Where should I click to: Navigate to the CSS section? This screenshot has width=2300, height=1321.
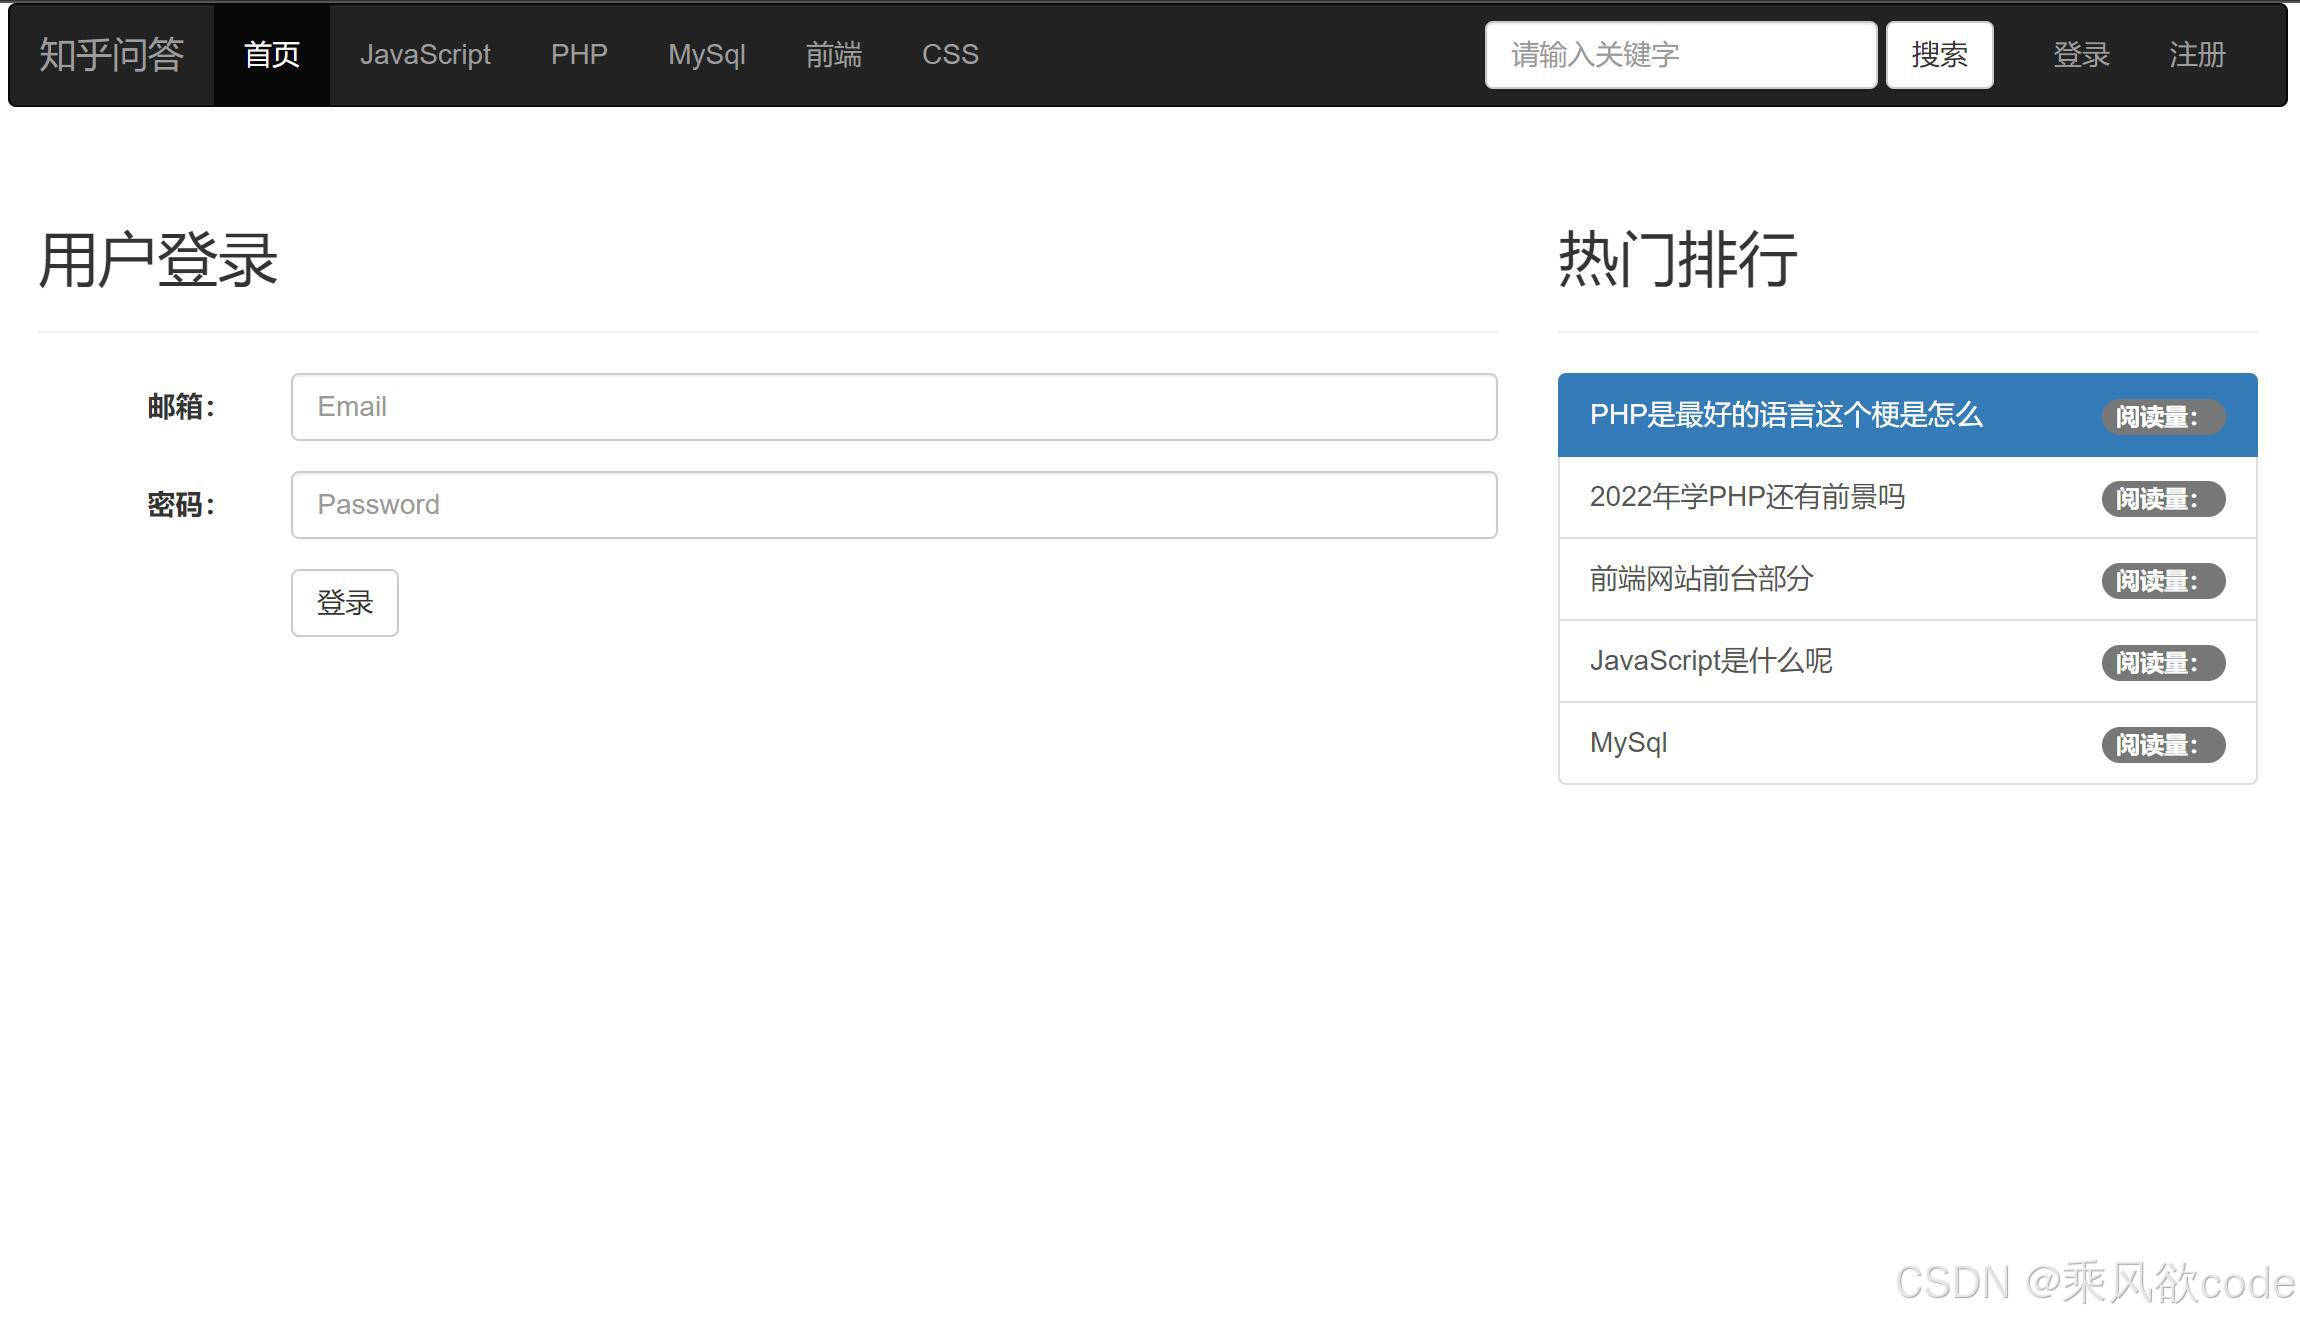pyautogui.click(x=949, y=54)
